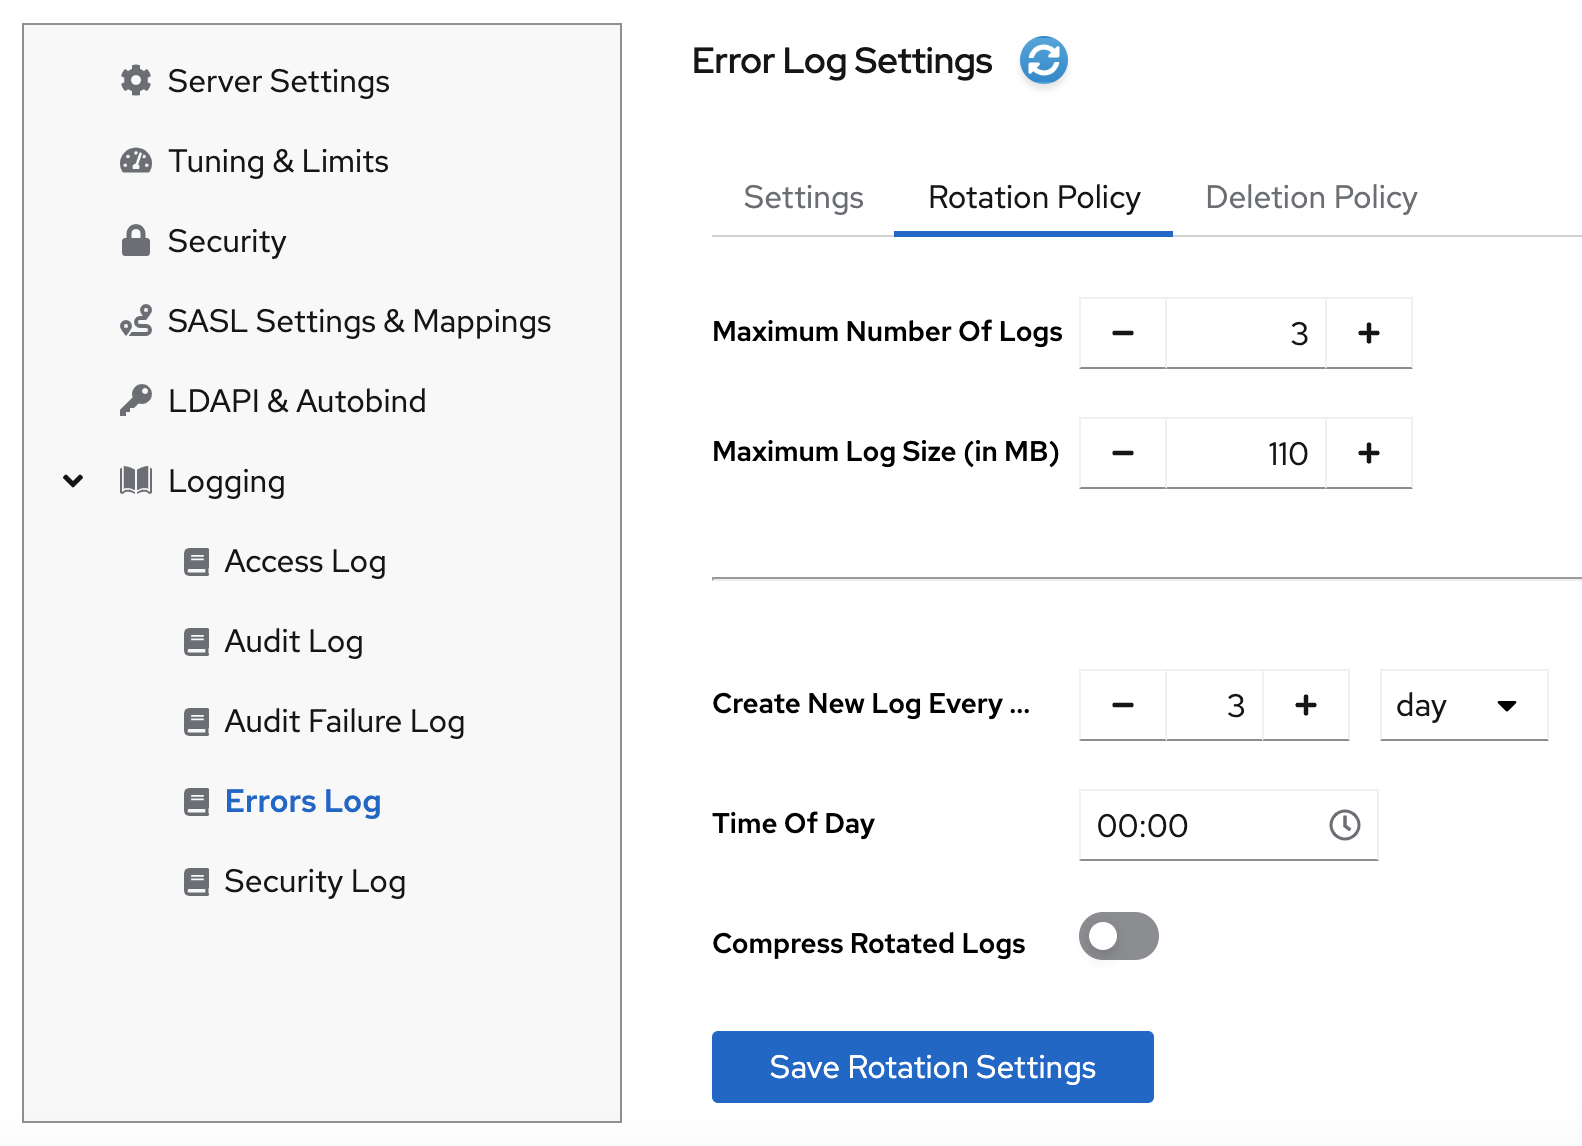
Task: Click the Tuning & Limits gauge icon
Action: click(136, 161)
